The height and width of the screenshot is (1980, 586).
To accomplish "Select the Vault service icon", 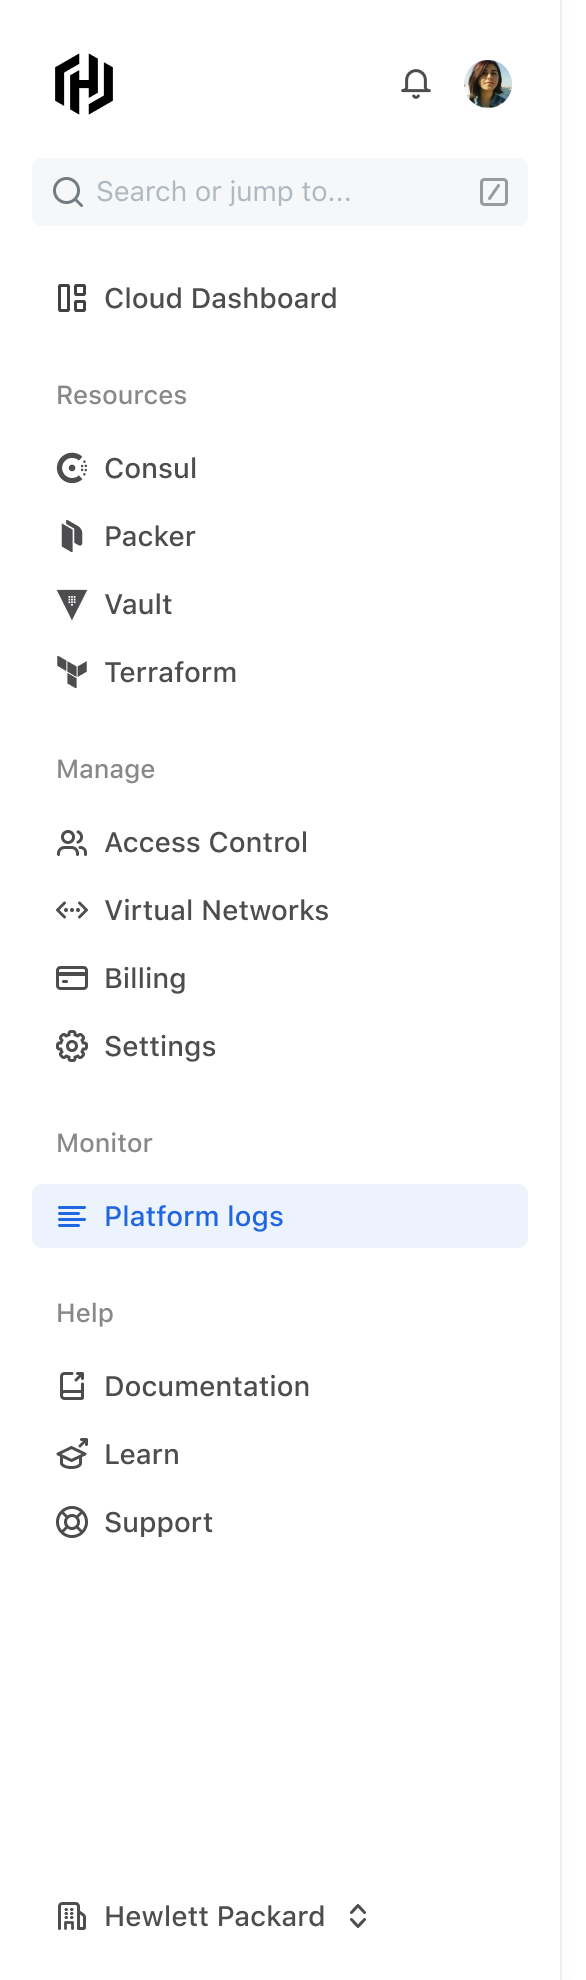I will [x=71, y=603].
